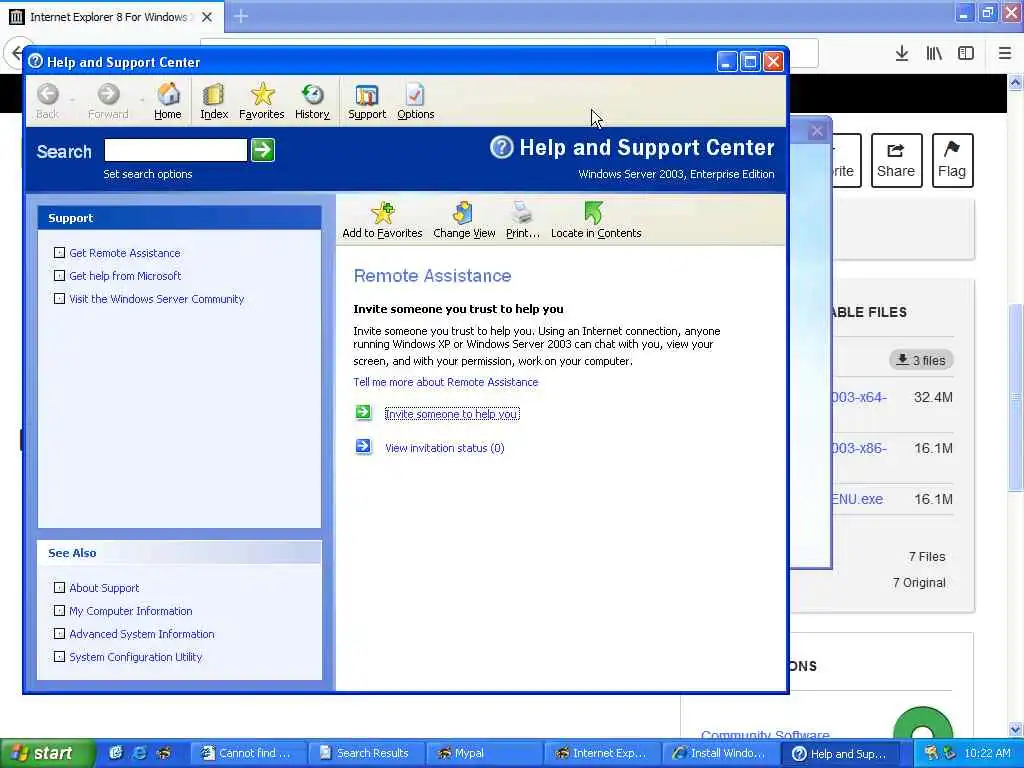Image resolution: width=1024 pixels, height=768 pixels.
Task: Click the Forward arrow button
Action: click(x=108, y=101)
